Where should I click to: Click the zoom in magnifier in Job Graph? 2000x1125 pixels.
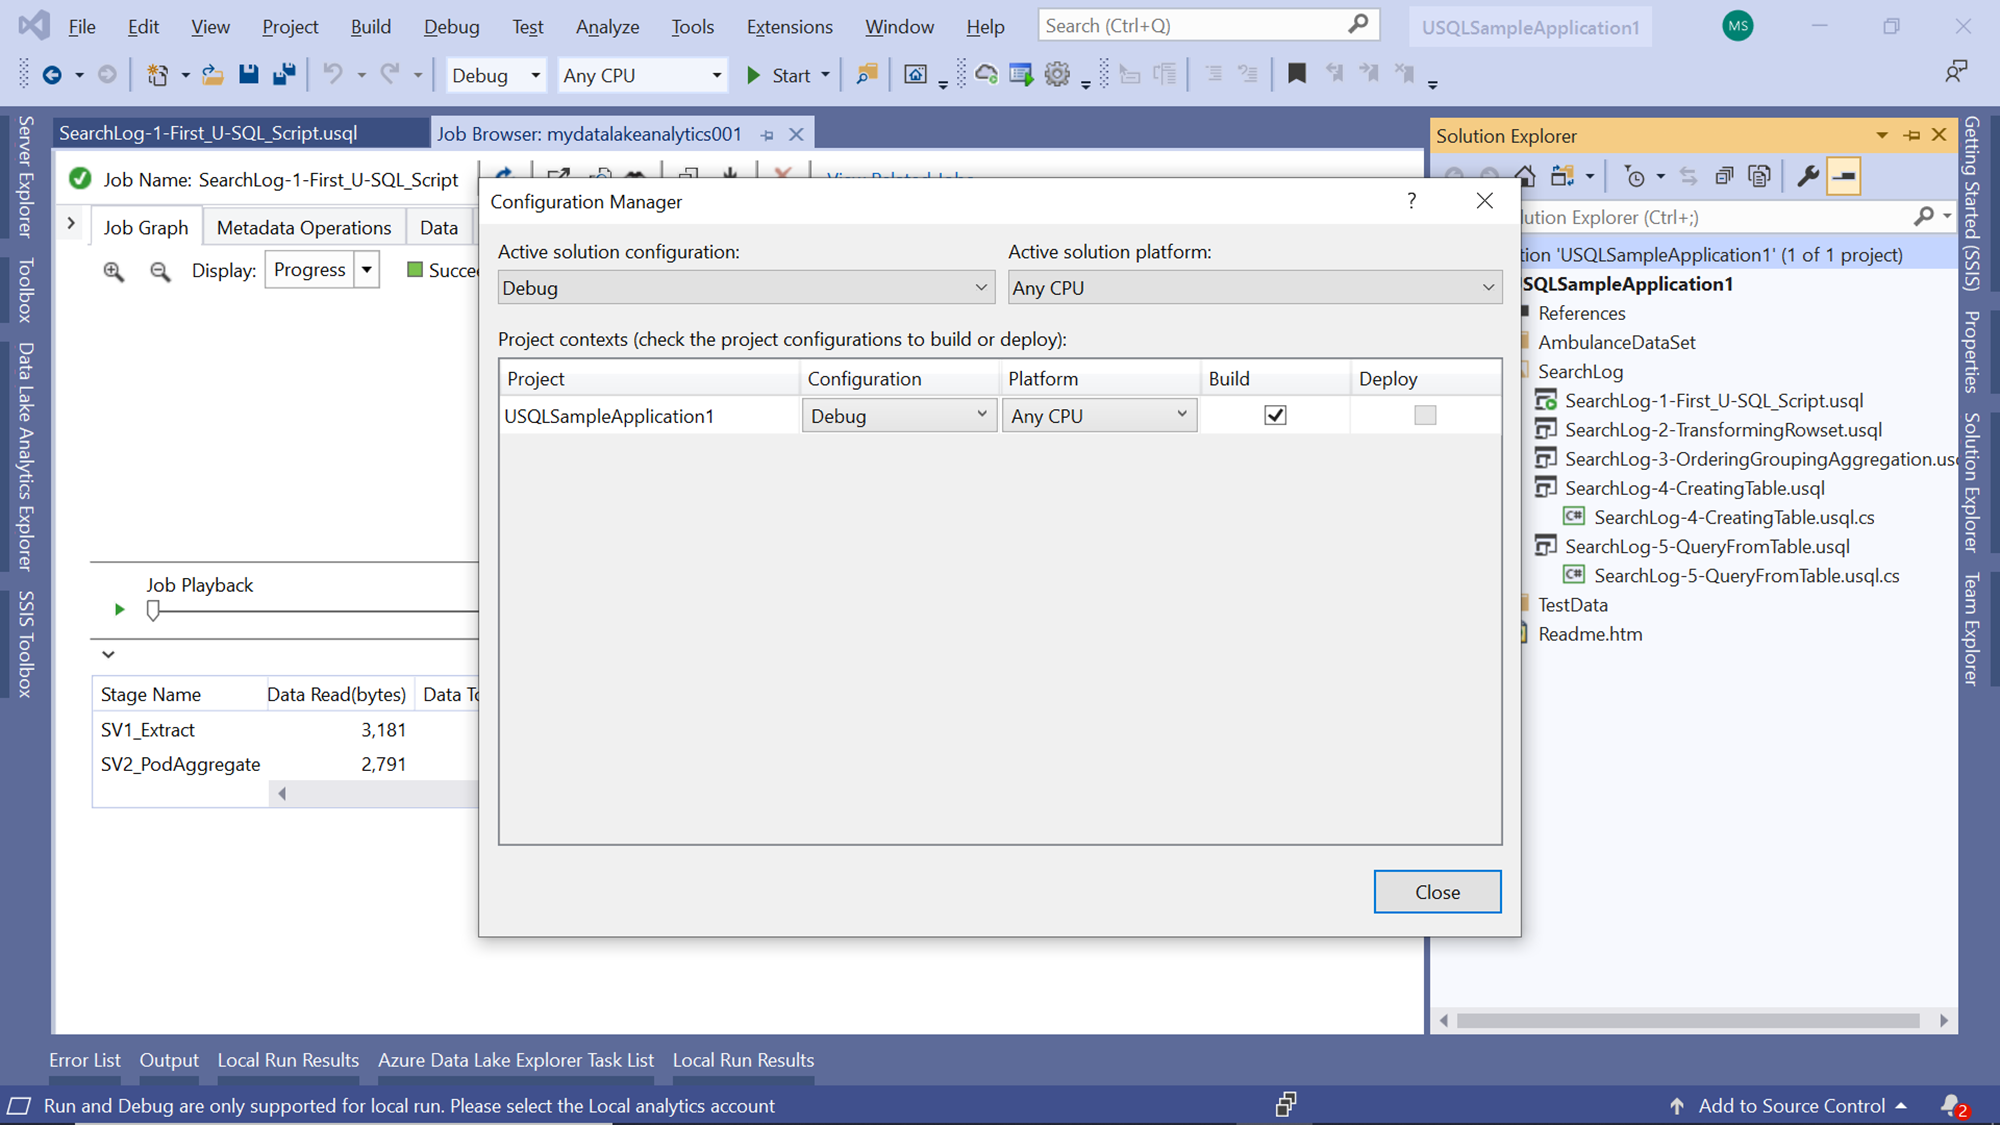114,271
